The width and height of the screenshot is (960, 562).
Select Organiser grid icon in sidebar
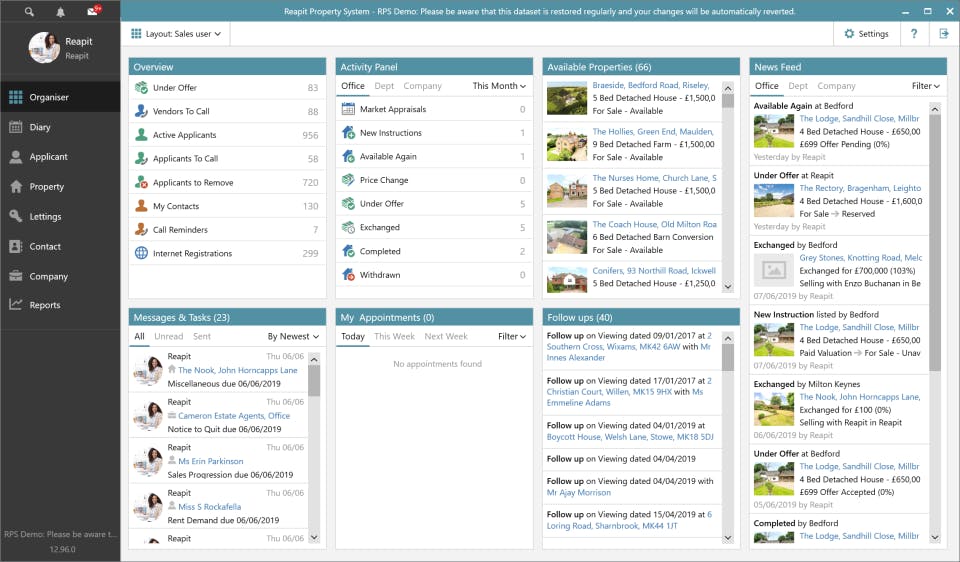(x=16, y=97)
